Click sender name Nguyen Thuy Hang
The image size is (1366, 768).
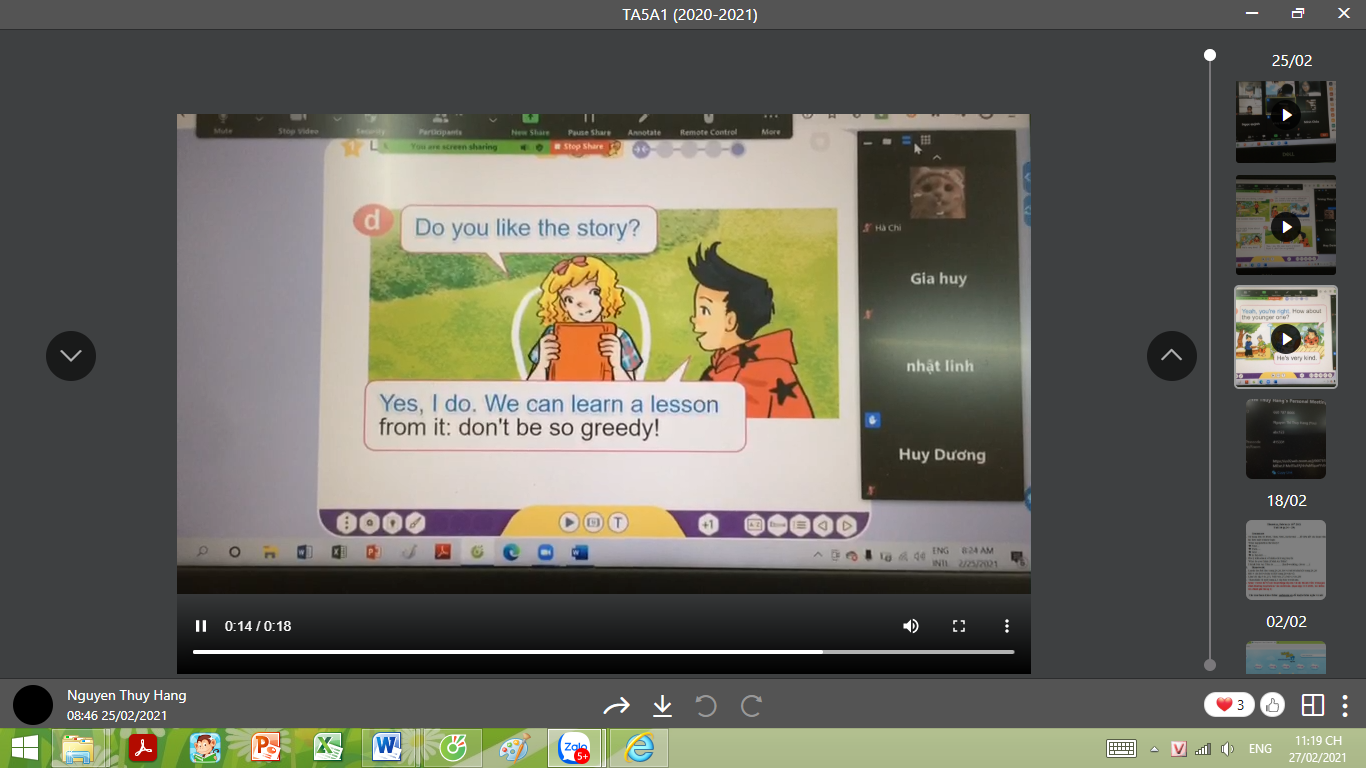click(127, 695)
